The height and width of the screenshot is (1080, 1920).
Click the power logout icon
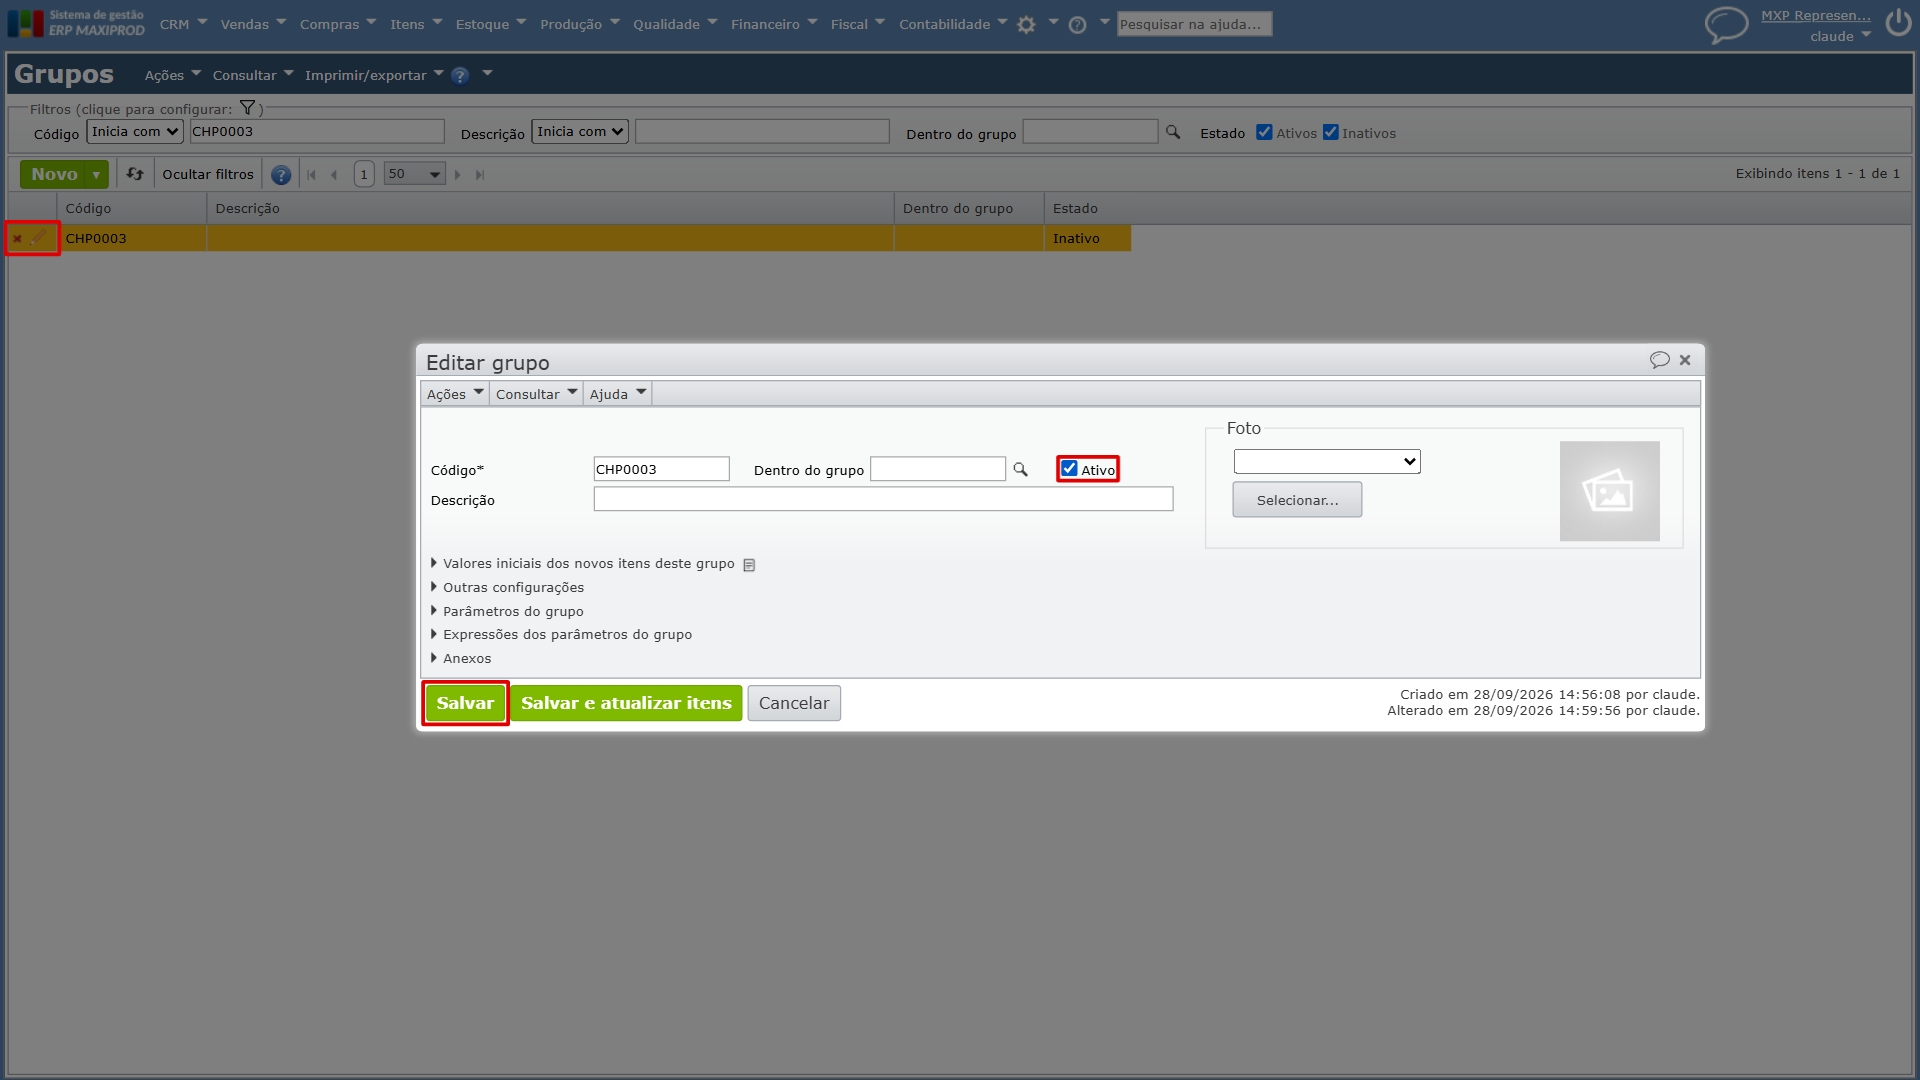[x=1898, y=23]
